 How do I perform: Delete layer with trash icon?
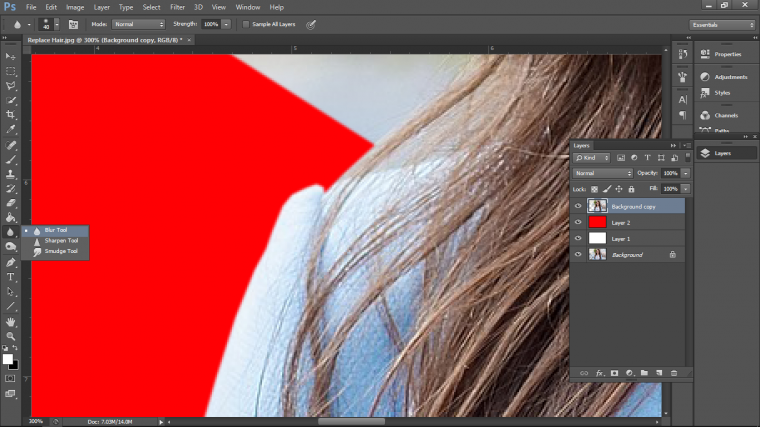pos(674,373)
